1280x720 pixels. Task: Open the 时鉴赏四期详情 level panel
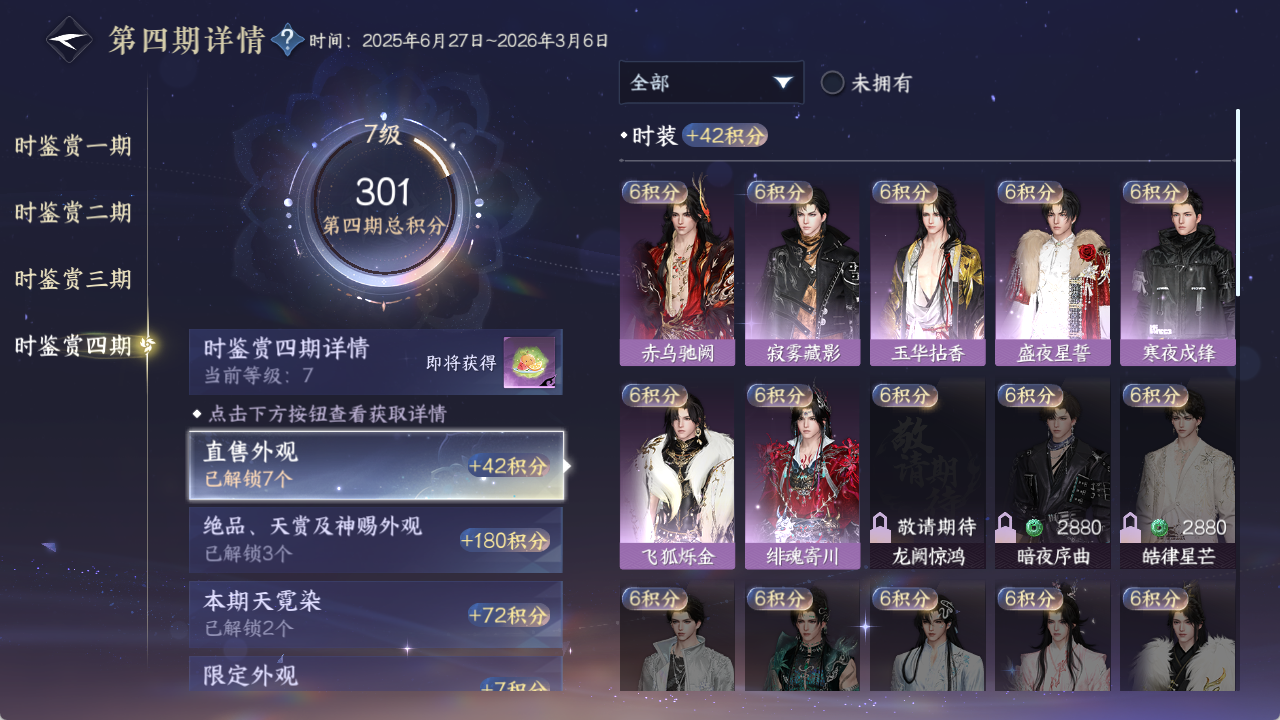click(x=376, y=362)
